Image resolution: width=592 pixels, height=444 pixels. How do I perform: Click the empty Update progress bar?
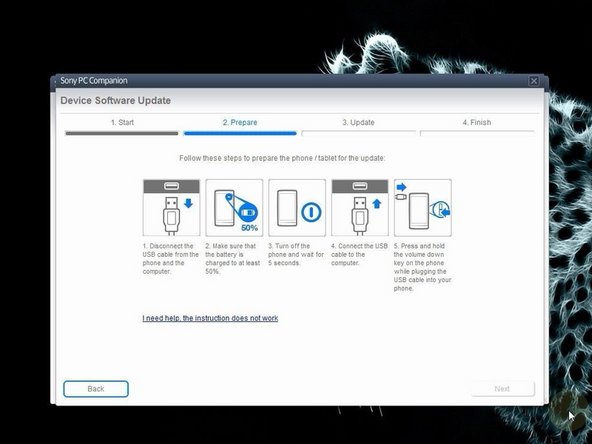pos(359,133)
